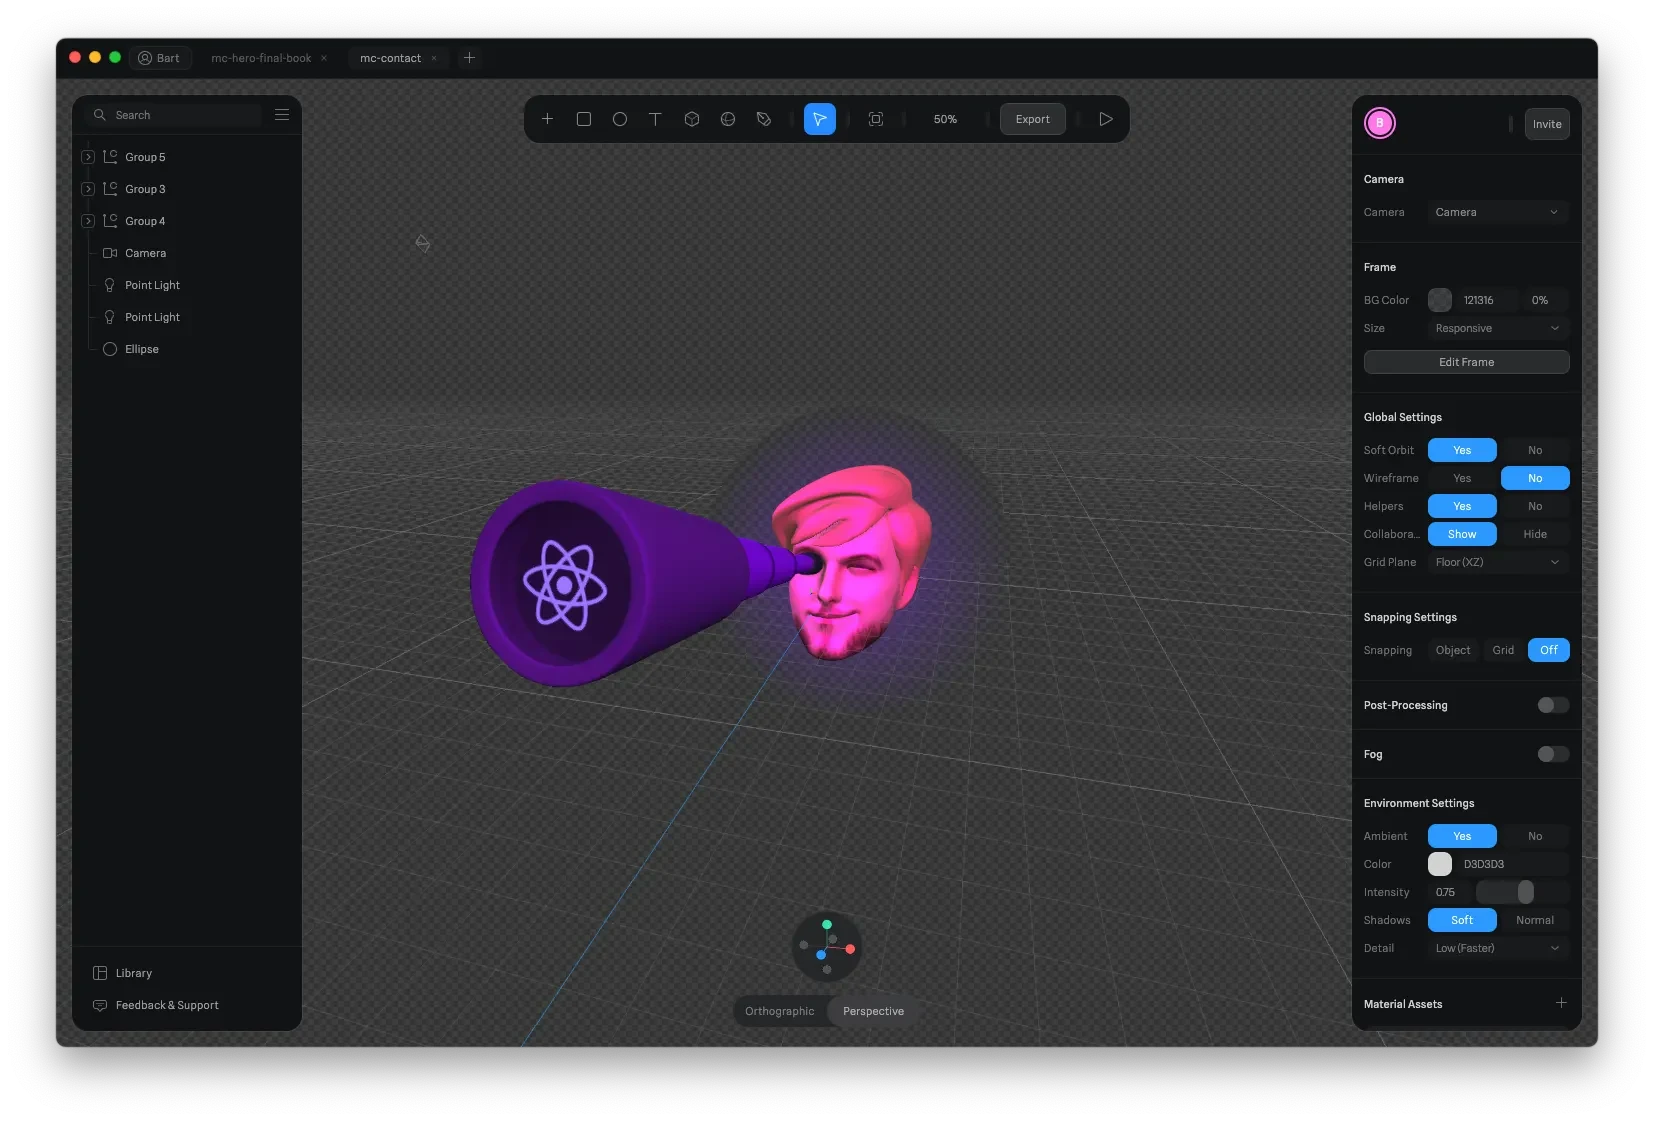Switch to Perspective view
1654x1121 pixels.
coord(873,1011)
